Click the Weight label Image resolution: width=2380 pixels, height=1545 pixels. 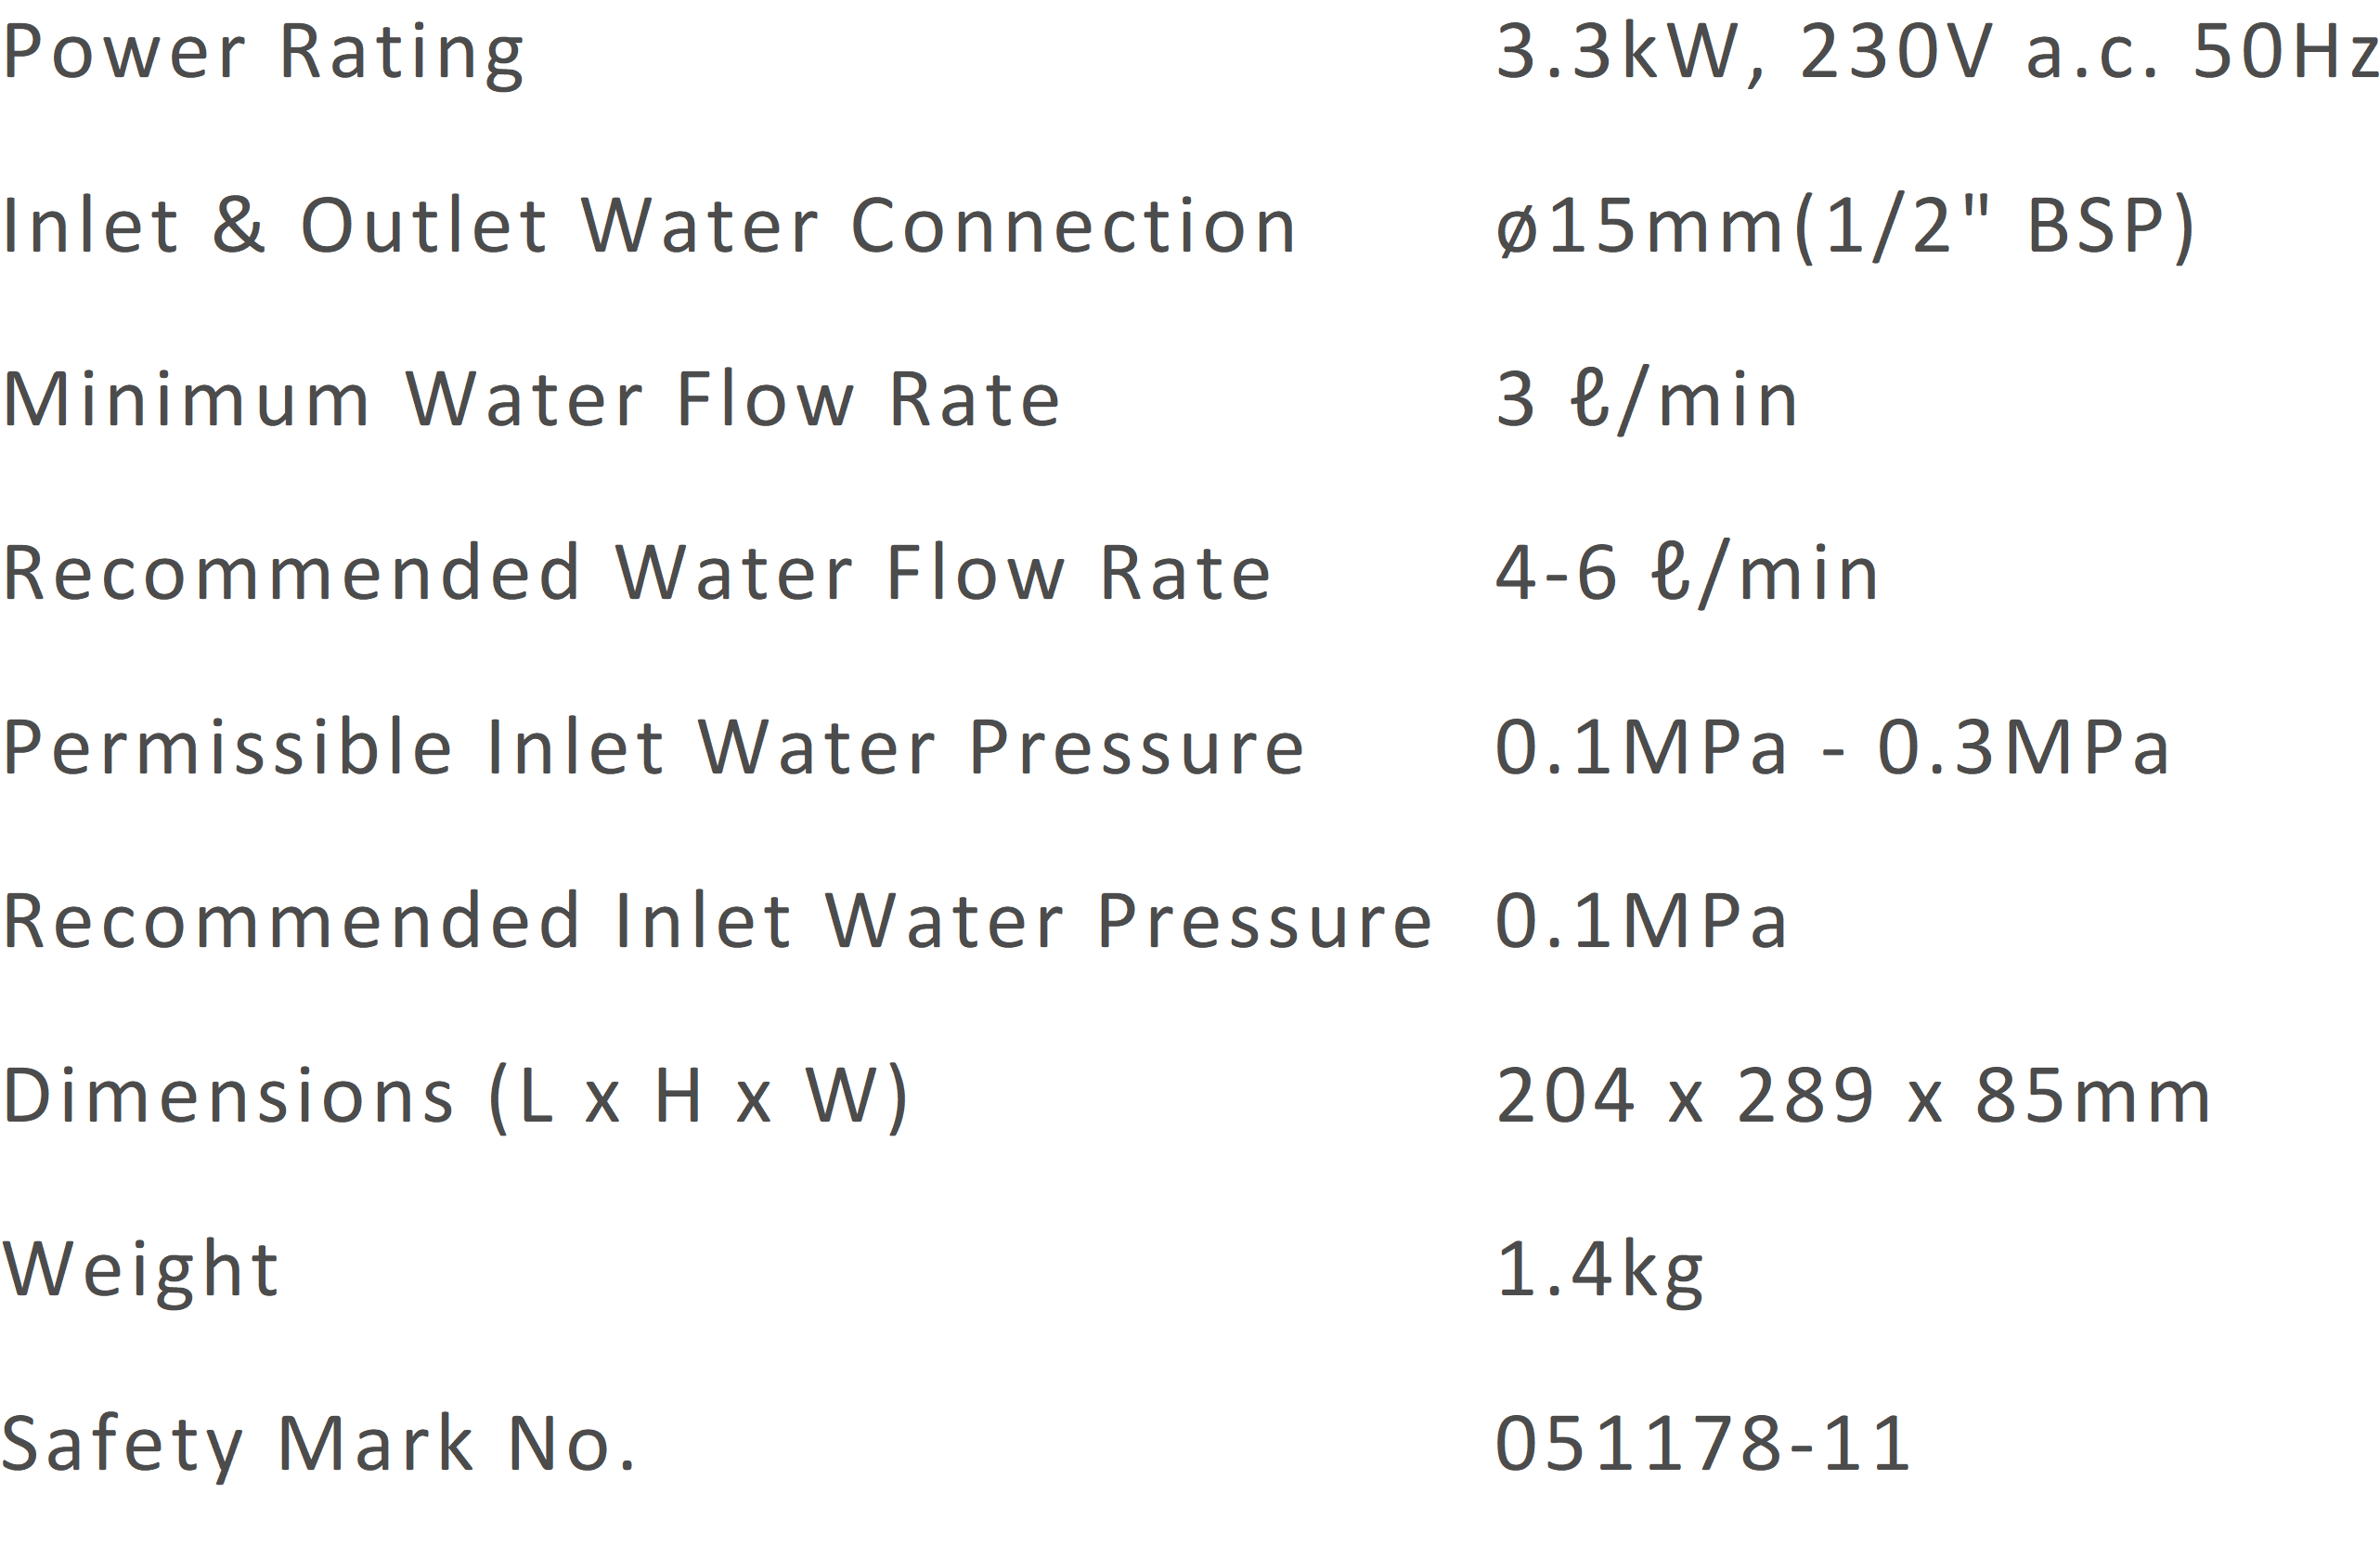[x=140, y=1272]
